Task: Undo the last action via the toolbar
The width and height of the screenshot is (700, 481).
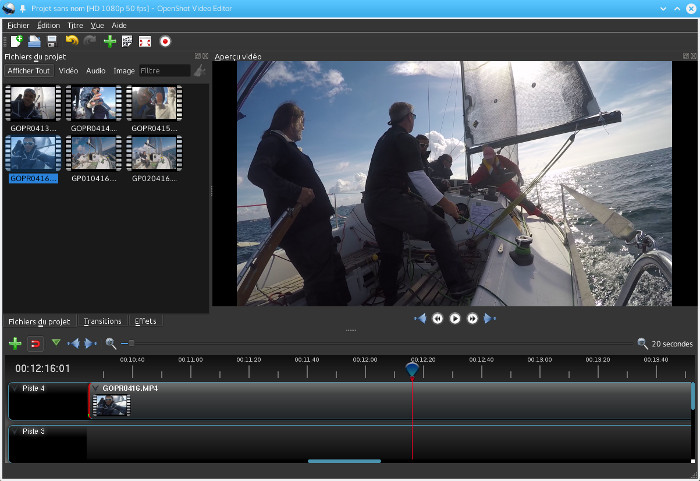Action: point(71,41)
